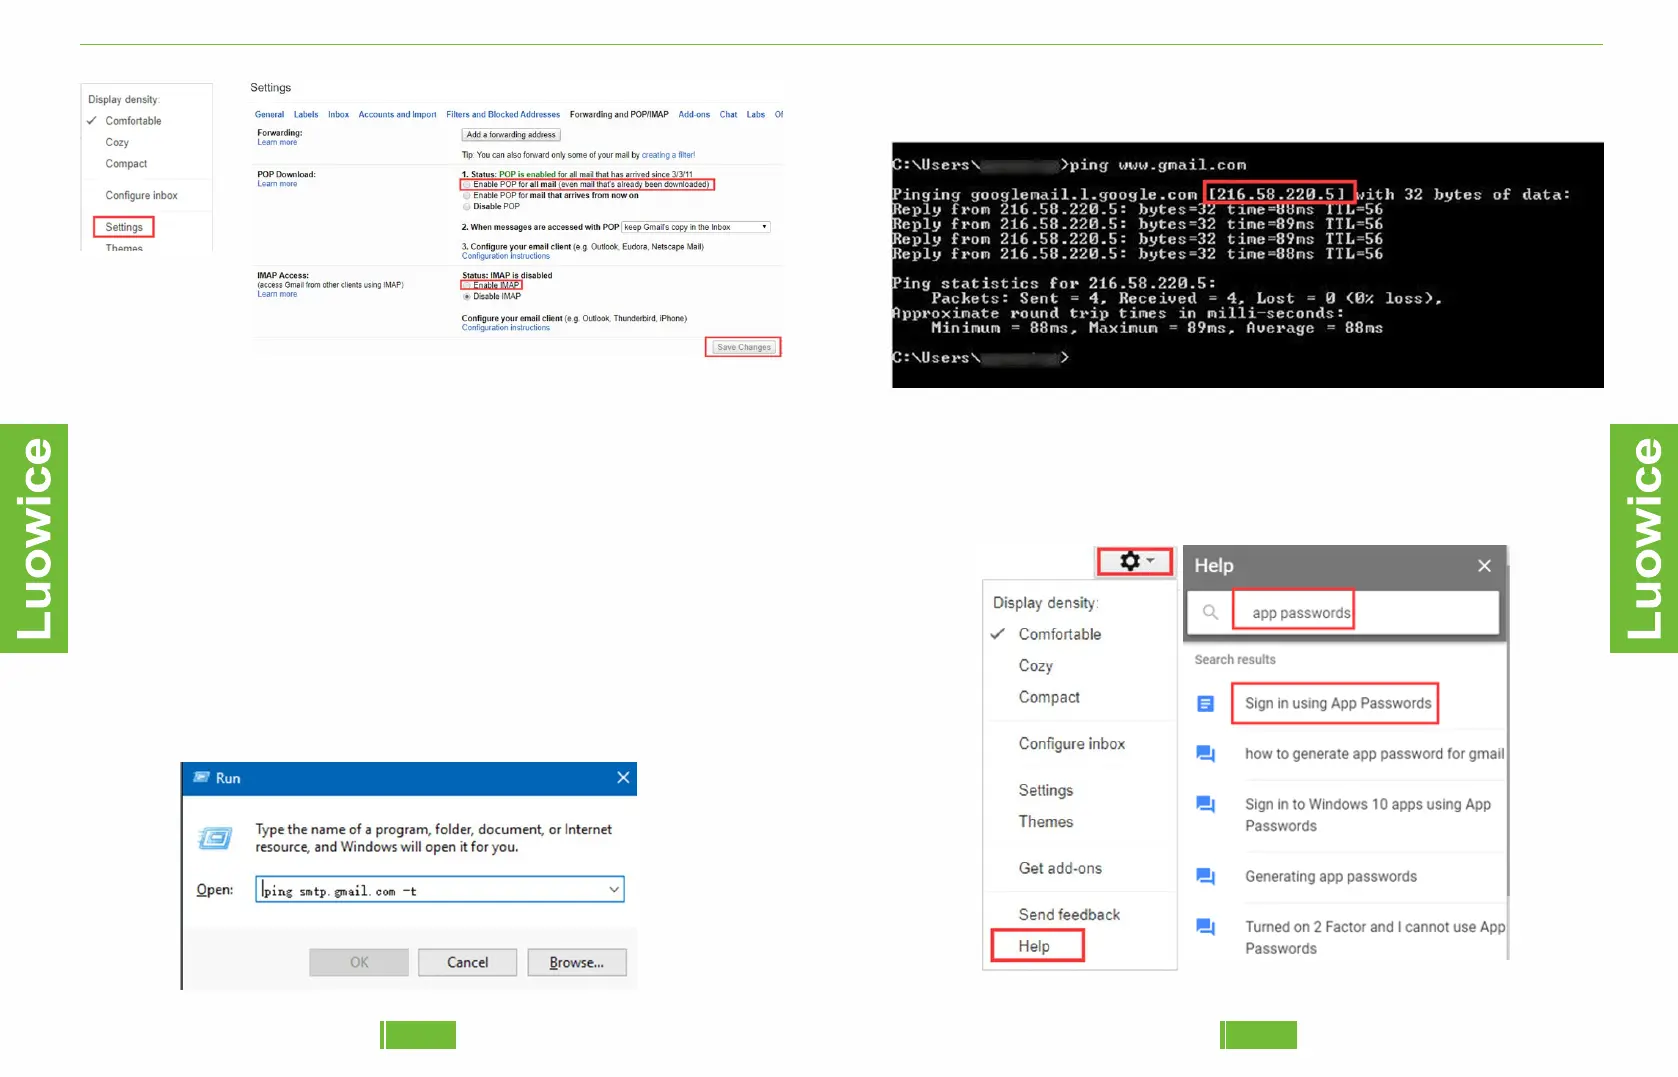Select the Disable POP radio button
This screenshot has width=1678, height=1077.
pyautogui.click(x=467, y=207)
